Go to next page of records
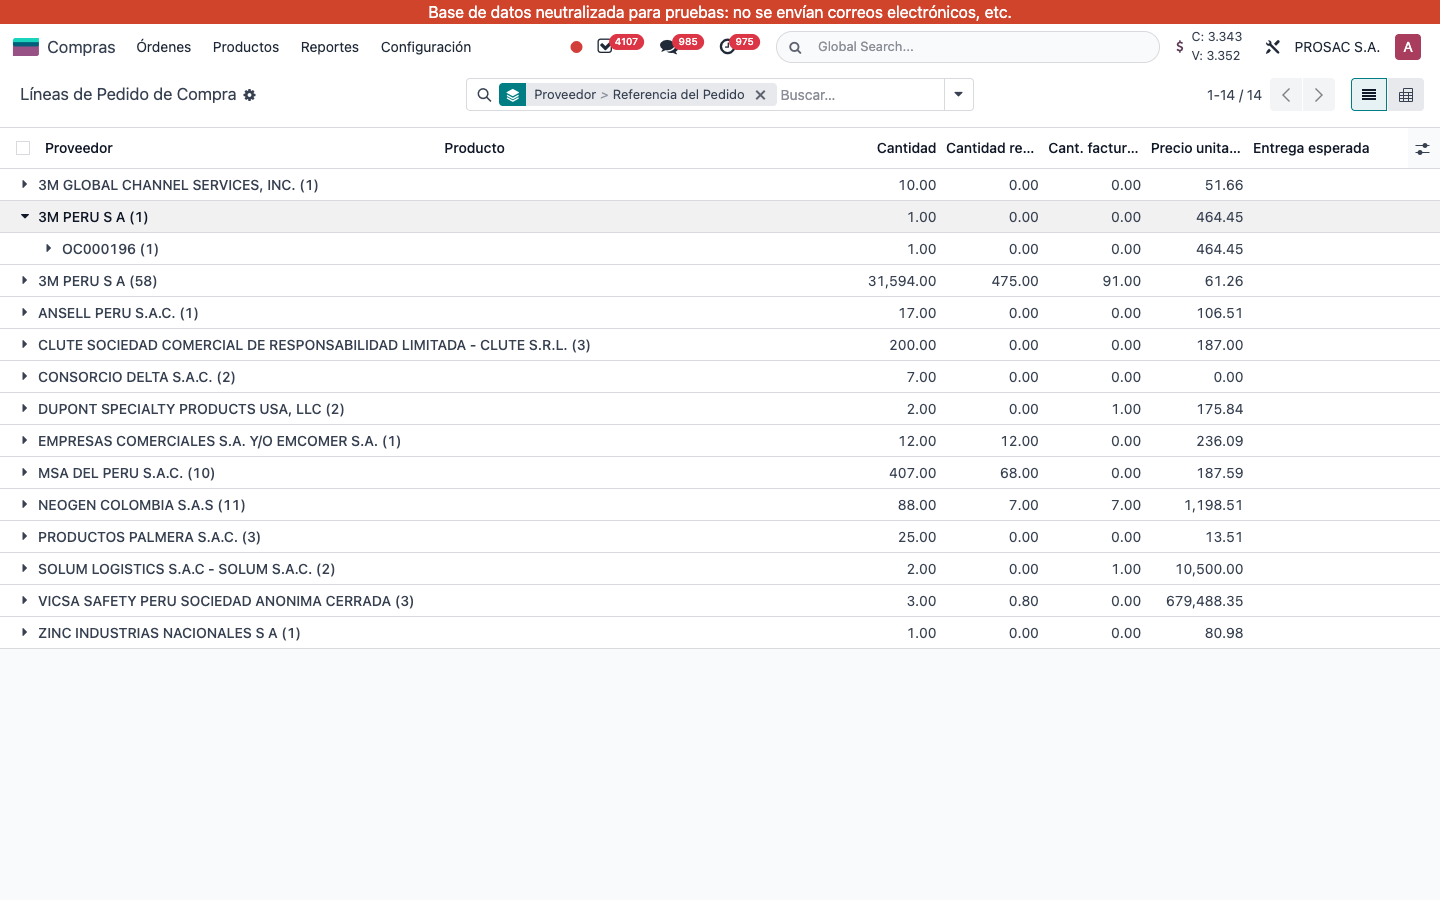The width and height of the screenshot is (1440, 900). tap(1319, 95)
